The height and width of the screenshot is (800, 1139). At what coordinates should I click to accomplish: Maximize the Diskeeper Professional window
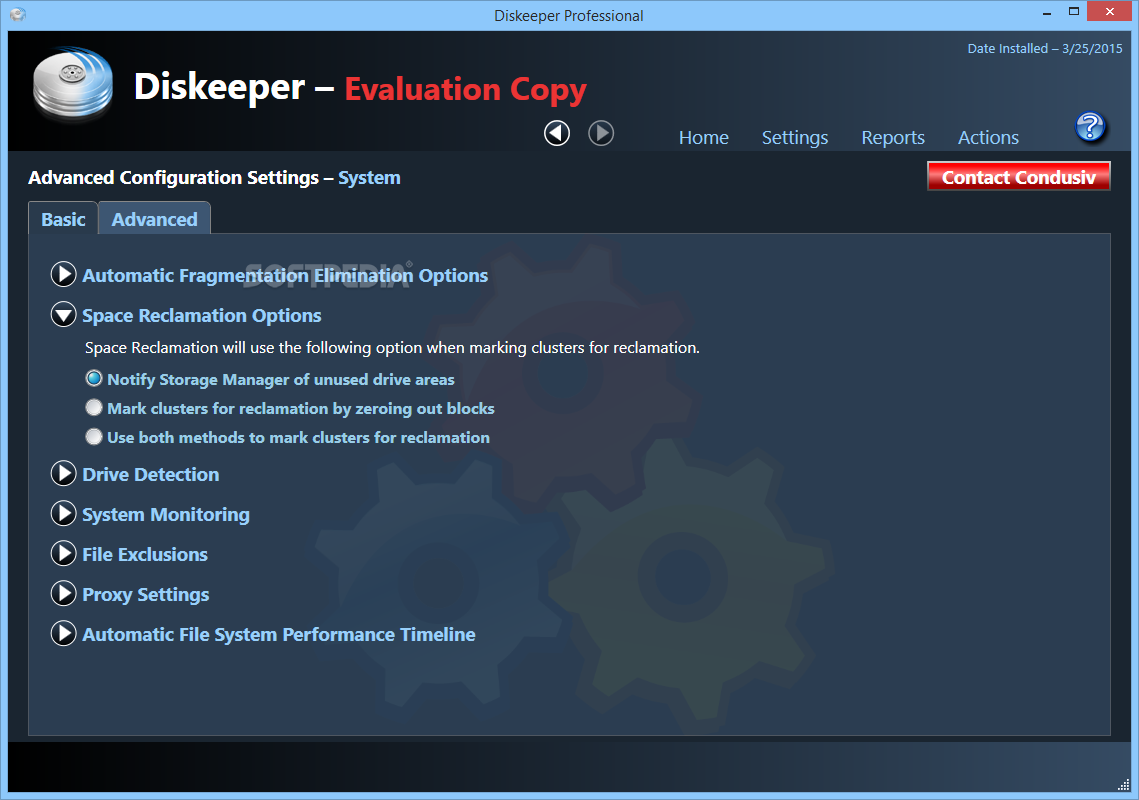[x=1074, y=12]
